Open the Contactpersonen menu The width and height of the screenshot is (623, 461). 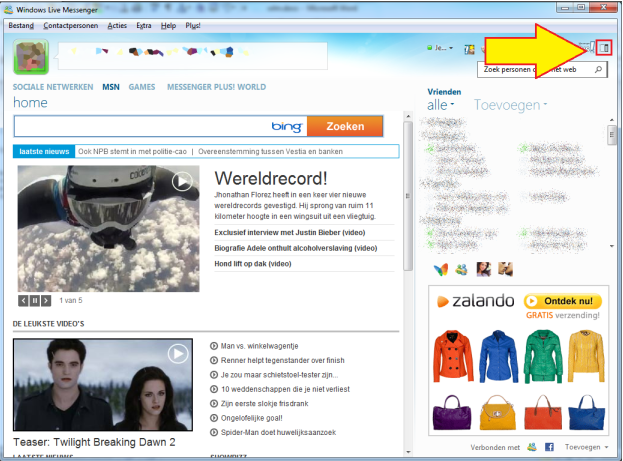pos(71,25)
